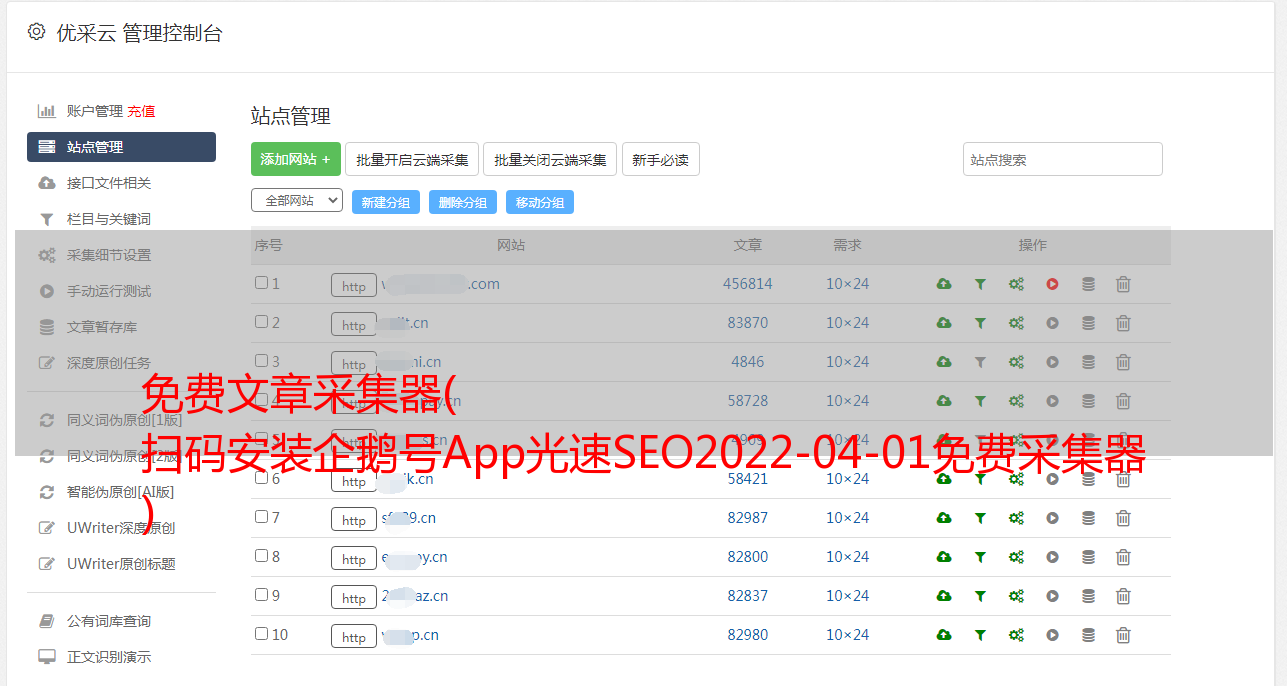The height and width of the screenshot is (686, 1287).
Task: Click 批量开启云端采集 button
Action: pos(412,159)
